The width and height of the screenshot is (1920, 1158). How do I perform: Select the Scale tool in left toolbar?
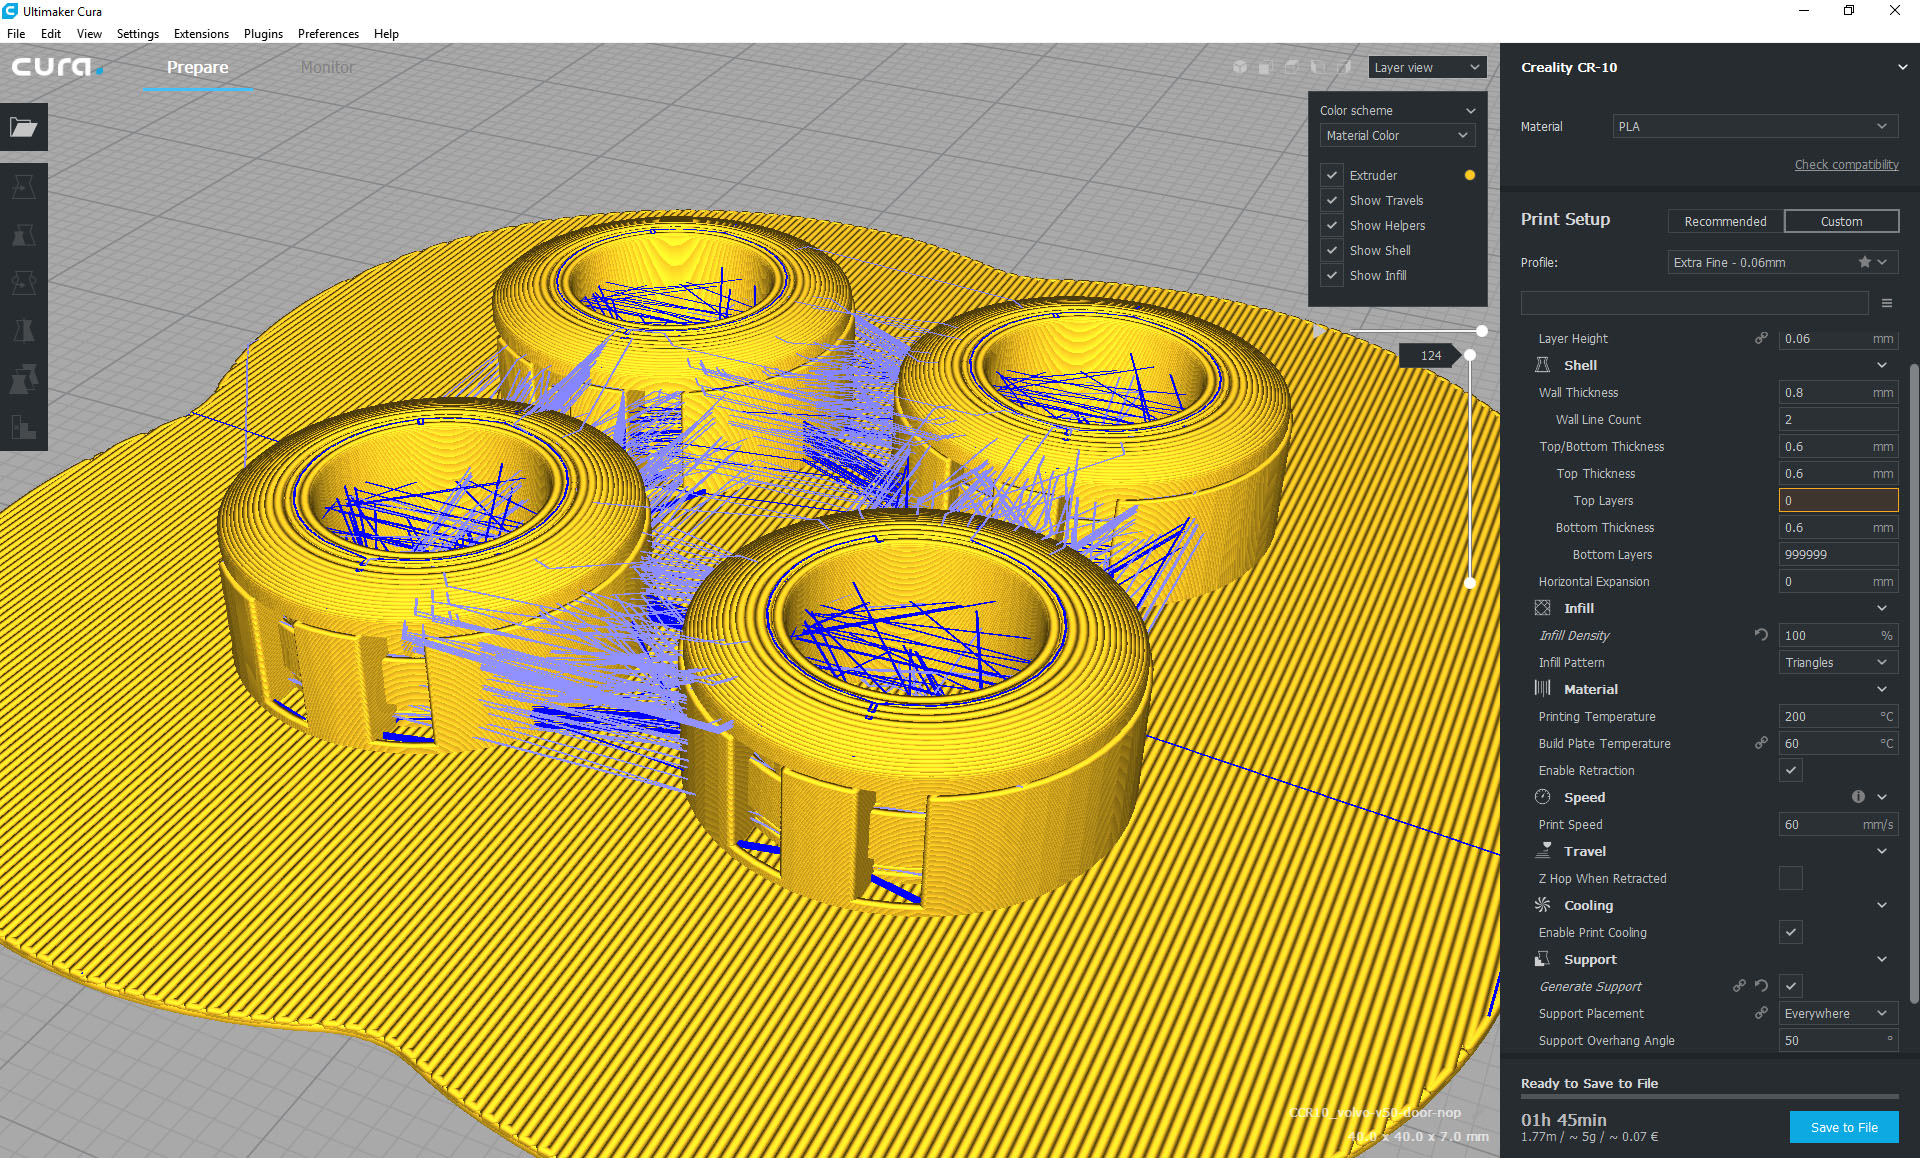click(x=24, y=235)
